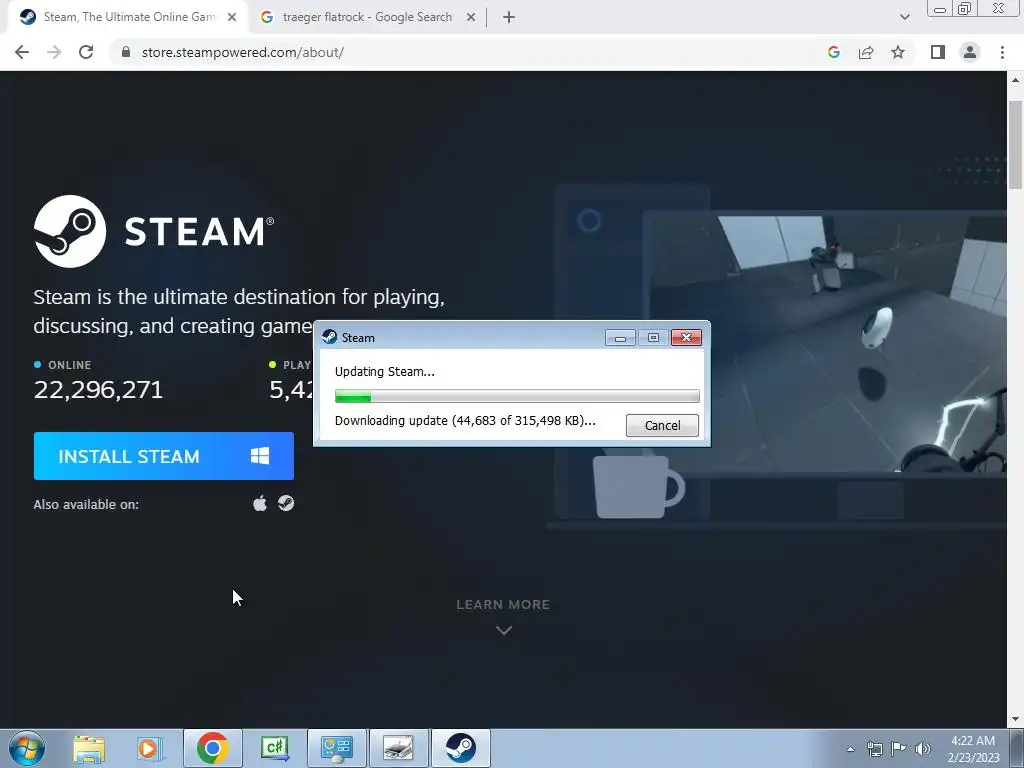Click the scrollbar down arrow
Viewport: 1024px width, 768px height.
(x=1016, y=720)
